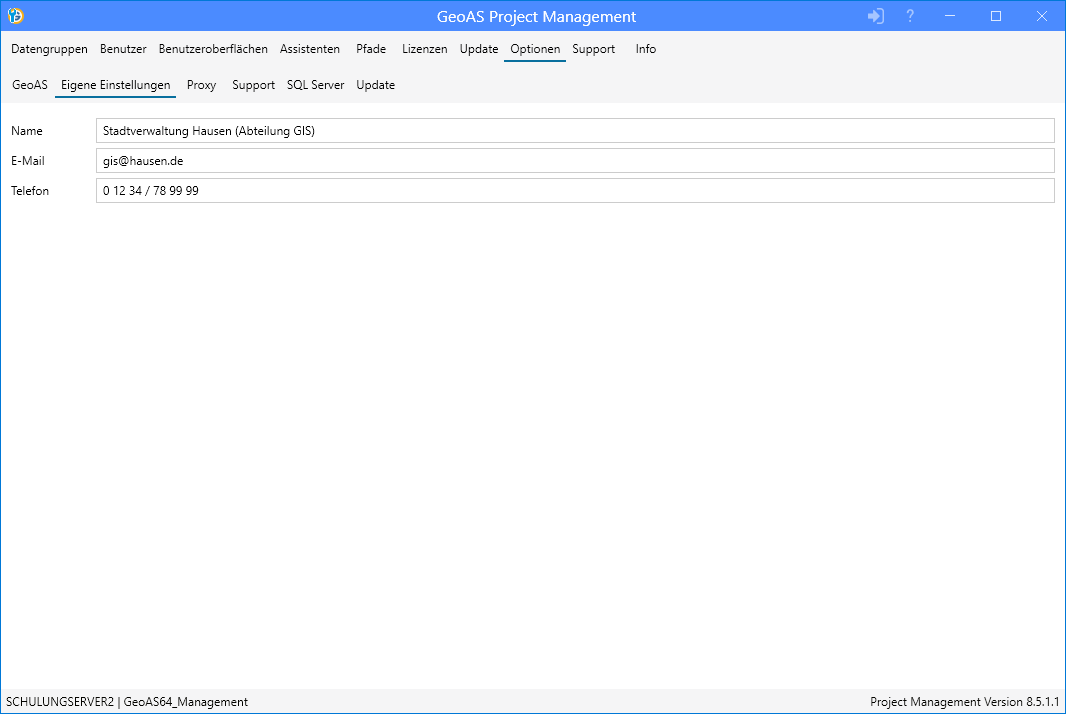
Task: Open Benutzeroberflächen section
Action: (213, 49)
